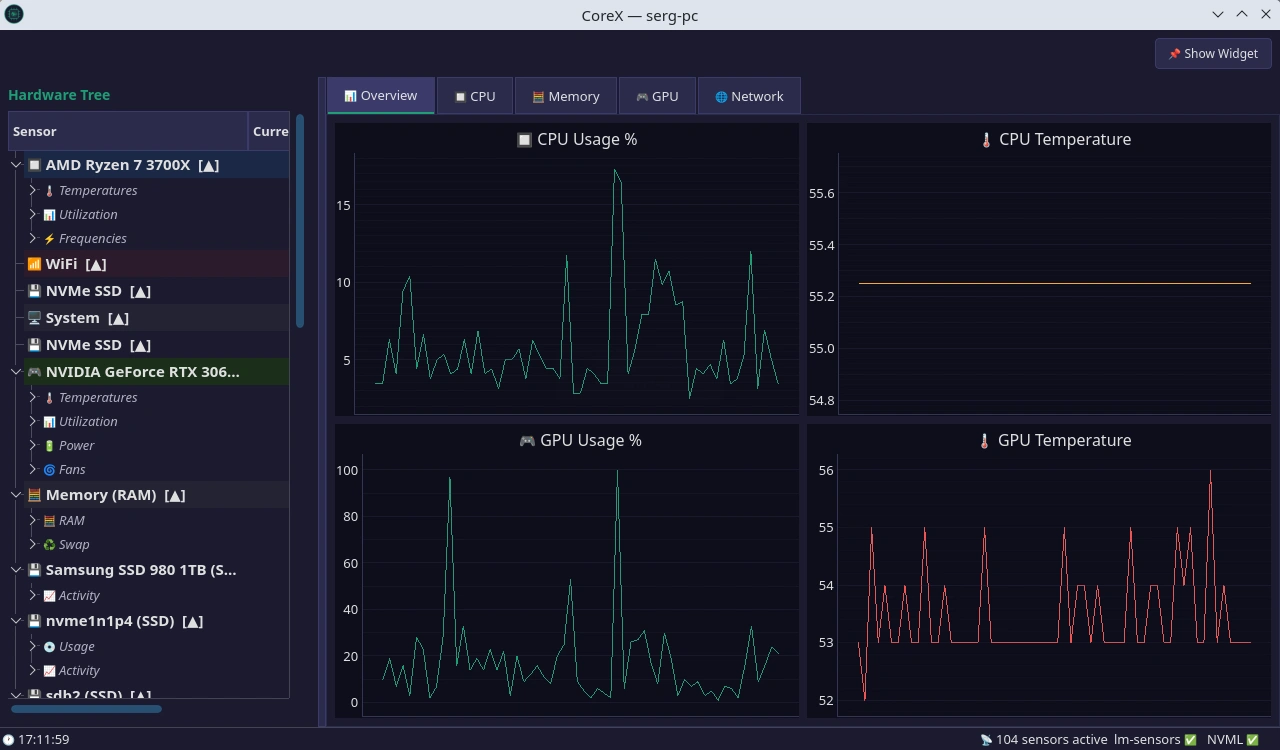Click the Samsung SSD 980 disk icon

pos(34,570)
